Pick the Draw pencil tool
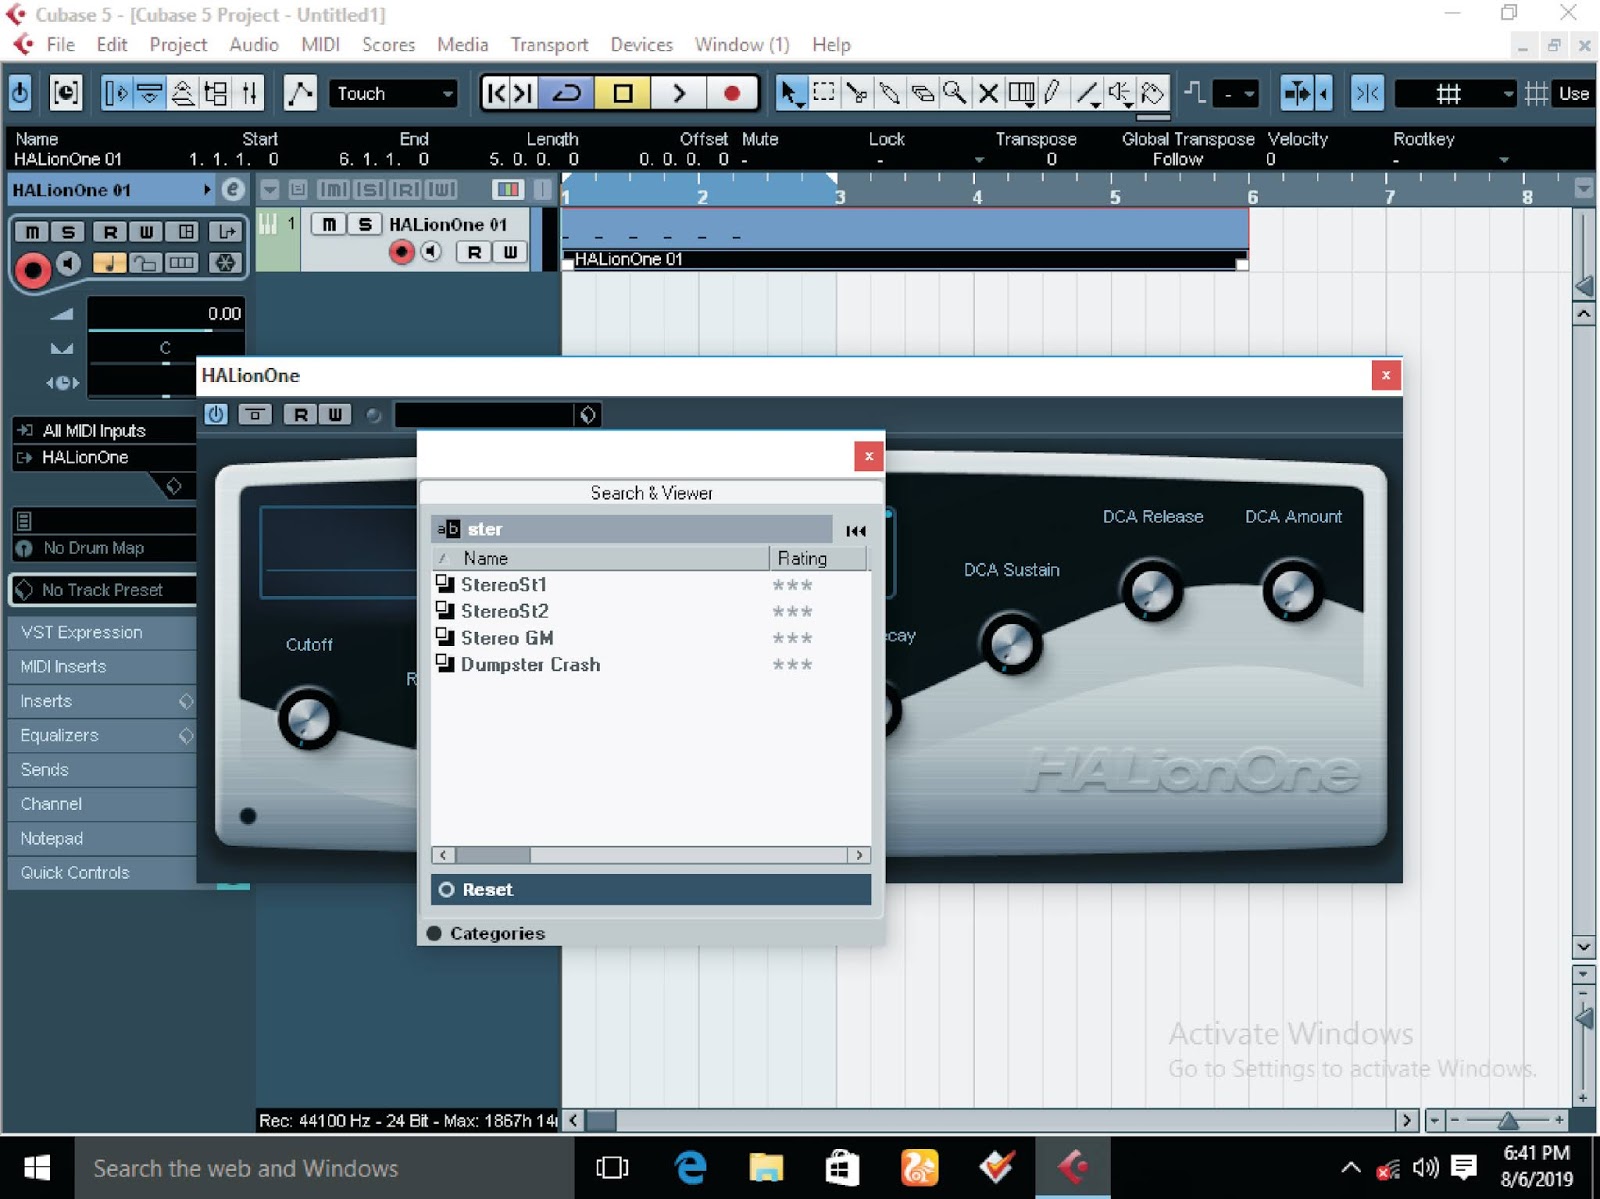 point(1053,93)
